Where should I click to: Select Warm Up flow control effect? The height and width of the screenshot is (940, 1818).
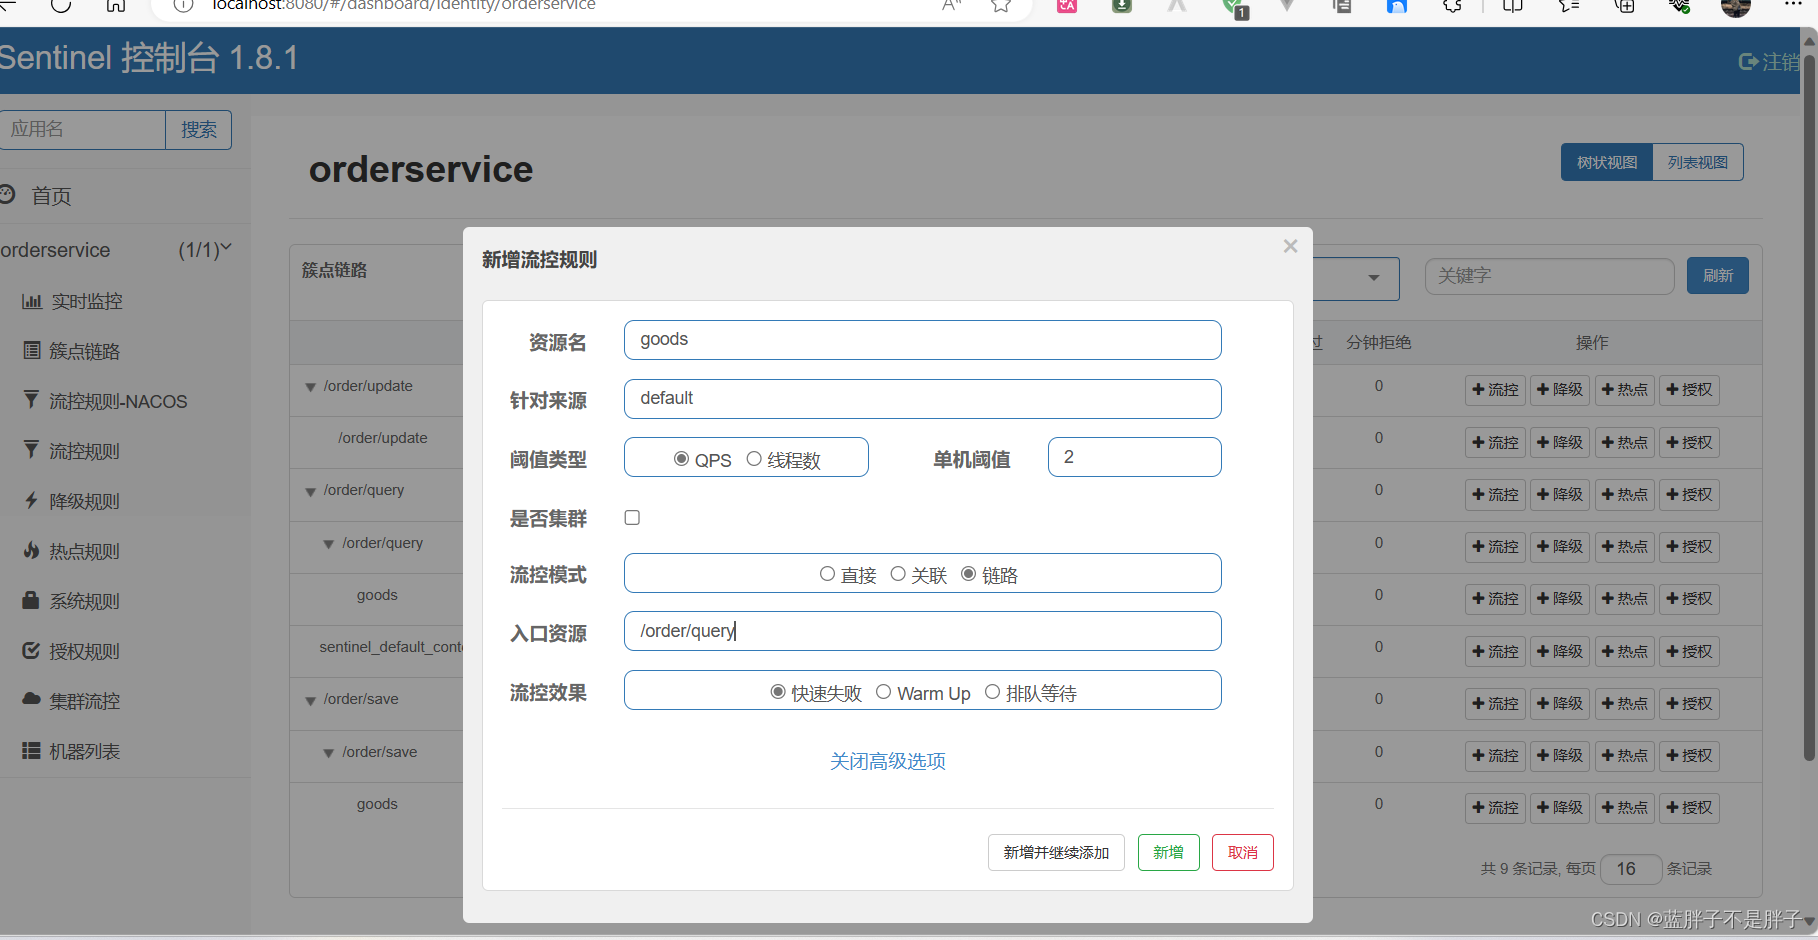(883, 692)
